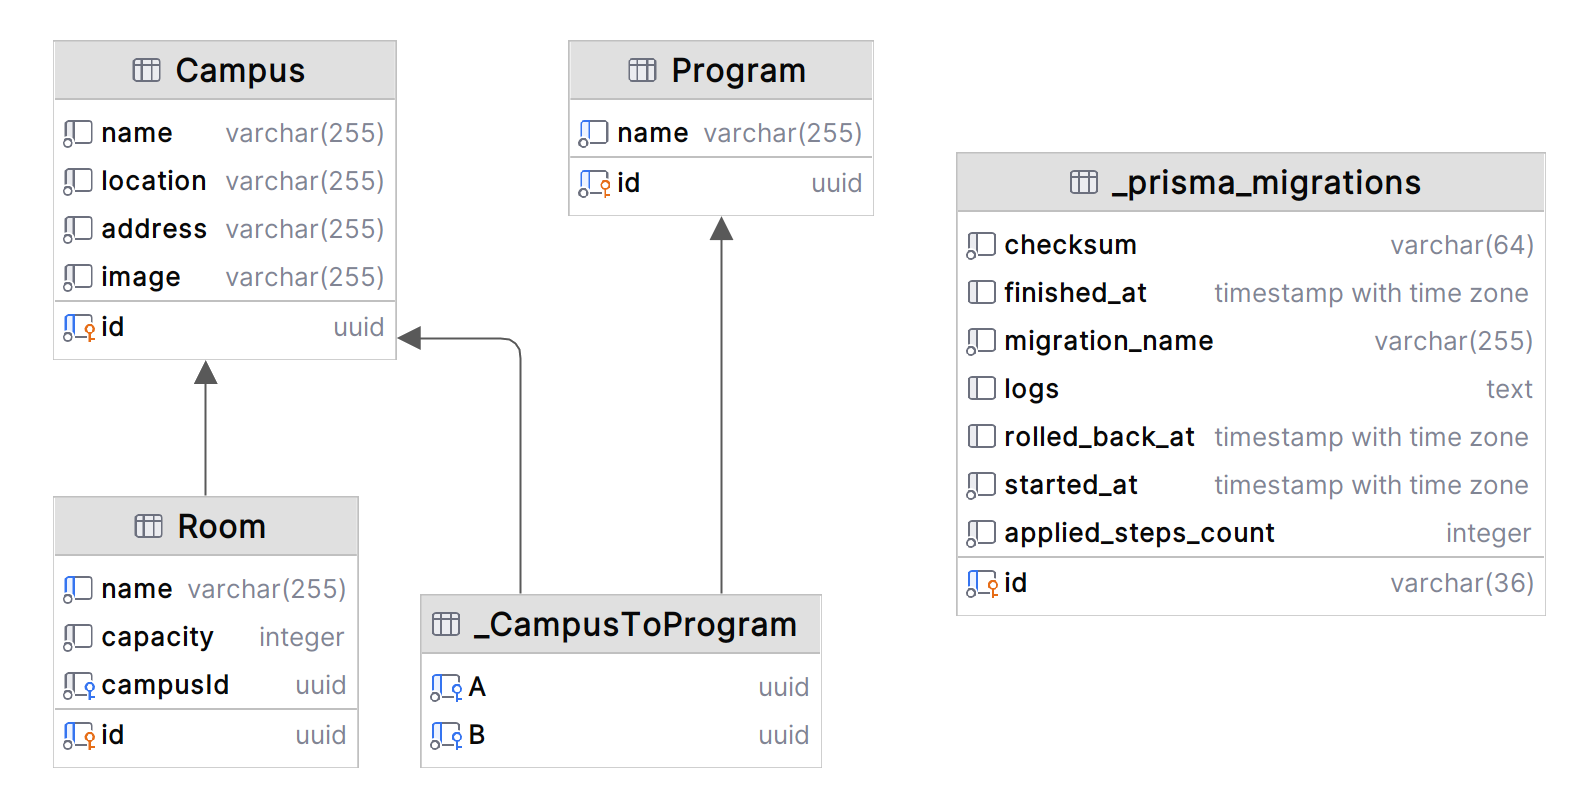Click the key icon of Program id
1586x808 pixels.
[x=595, y=183]
